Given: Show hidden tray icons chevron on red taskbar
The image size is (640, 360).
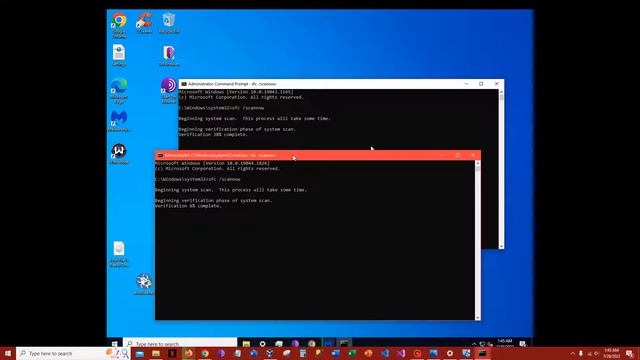Looking at the screenshot, I should tap(573, 353).
